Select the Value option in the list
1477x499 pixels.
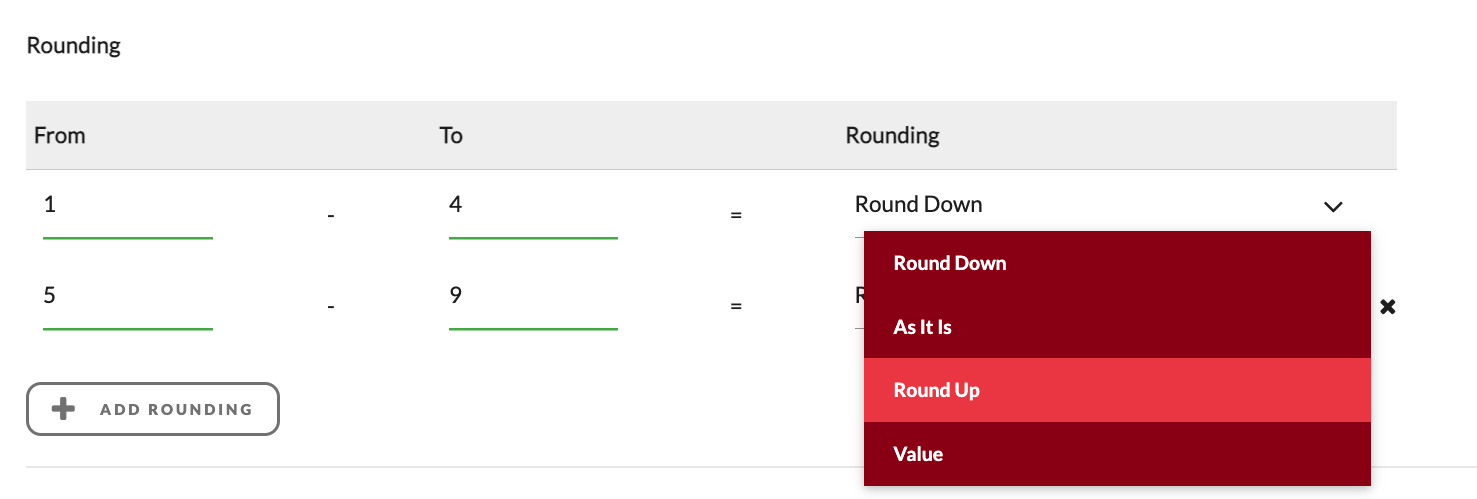(1117, 454)
